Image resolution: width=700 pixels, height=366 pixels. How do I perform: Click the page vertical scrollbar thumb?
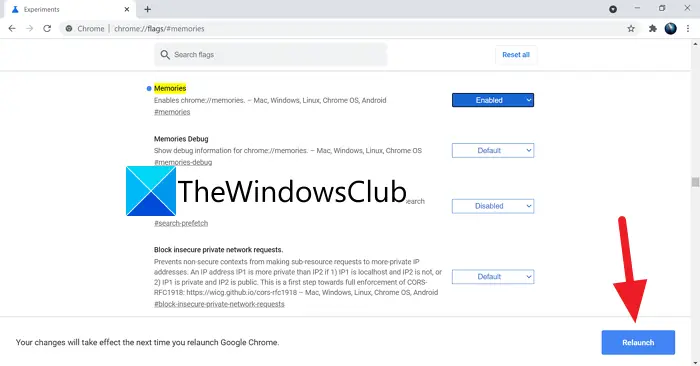(695, 182)
